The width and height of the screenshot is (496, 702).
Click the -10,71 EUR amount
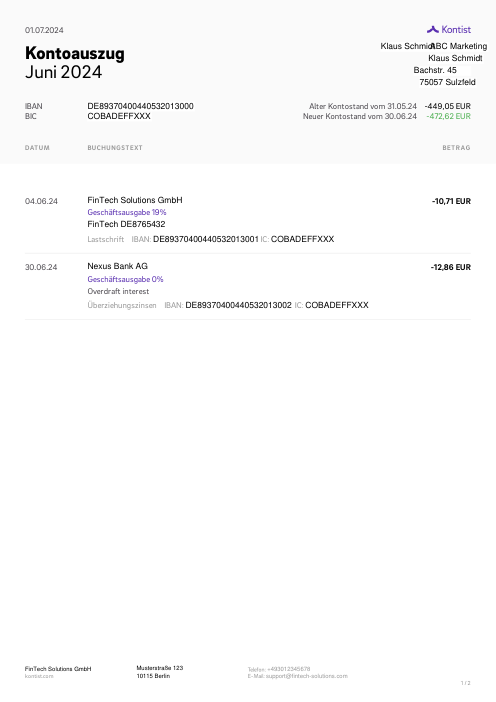pos(451,201)
